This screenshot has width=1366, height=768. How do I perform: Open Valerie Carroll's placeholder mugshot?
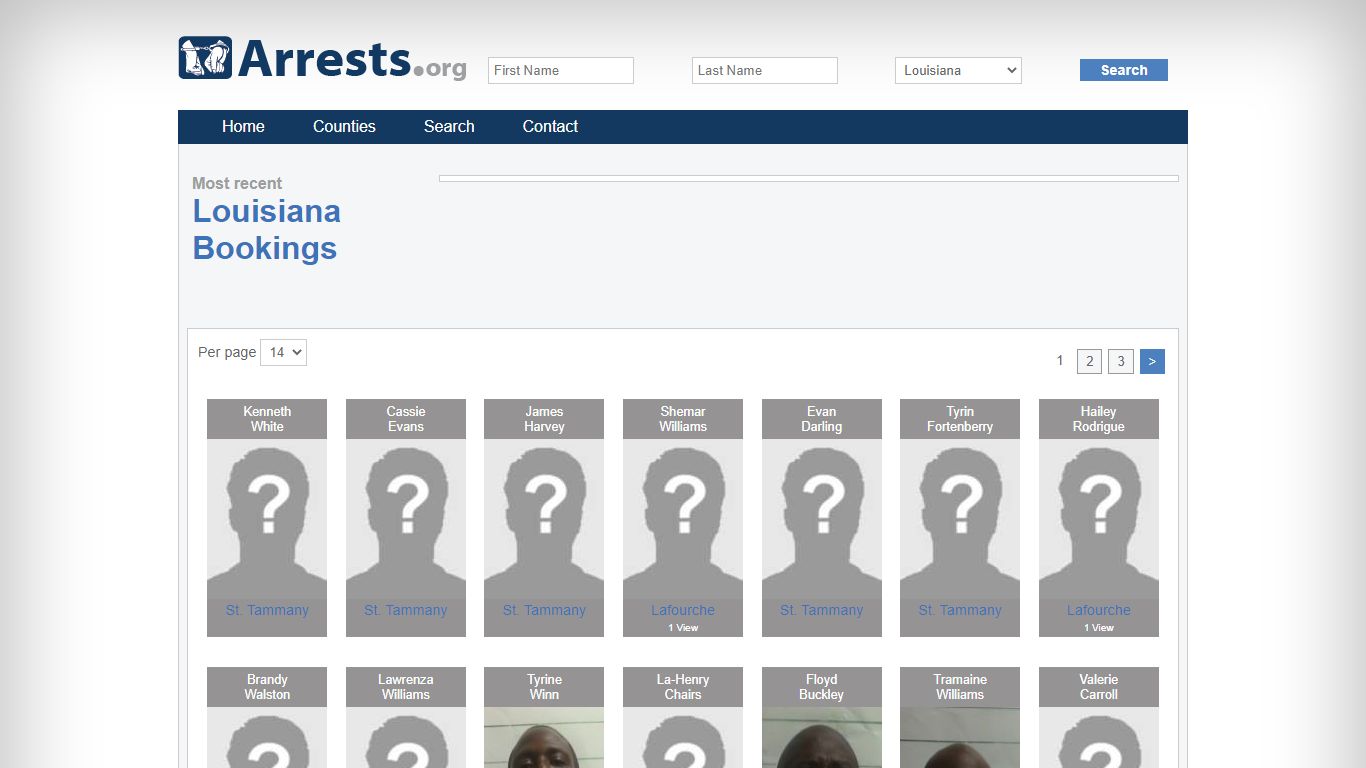pos(1099,738)
